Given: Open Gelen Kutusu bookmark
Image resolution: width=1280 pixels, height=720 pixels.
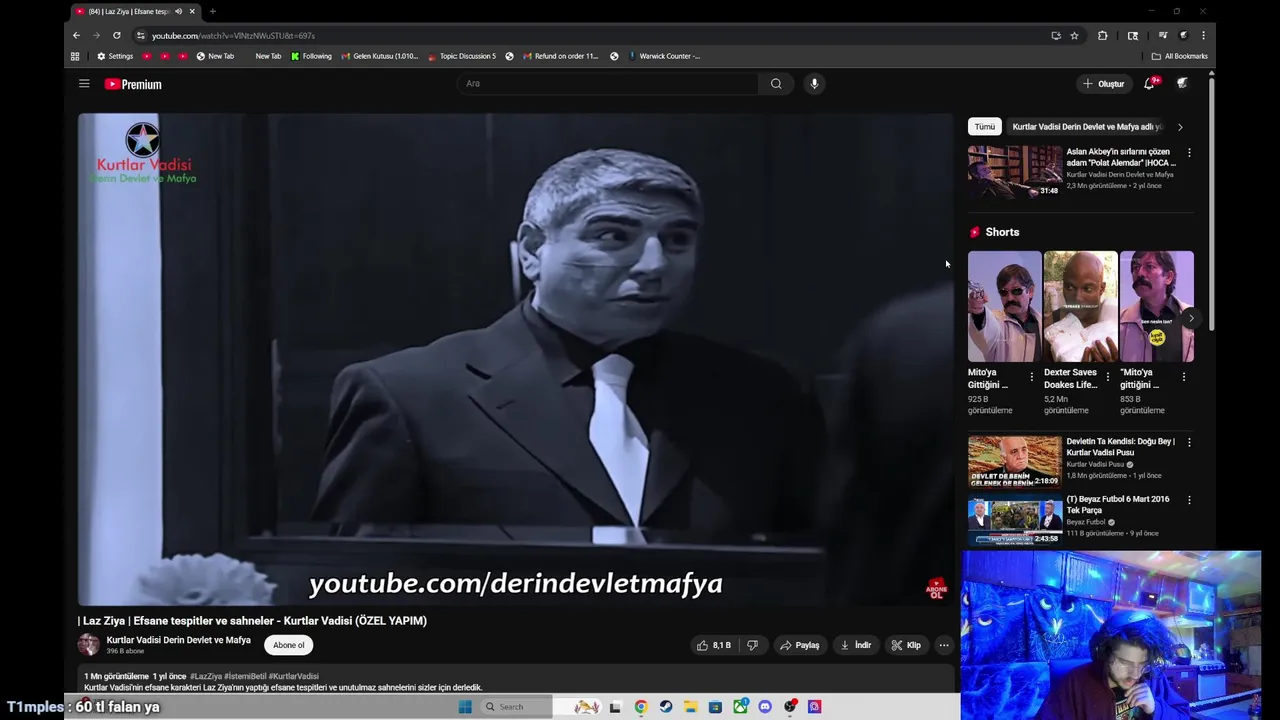Looking at the screenshot, I should point(380,56).
